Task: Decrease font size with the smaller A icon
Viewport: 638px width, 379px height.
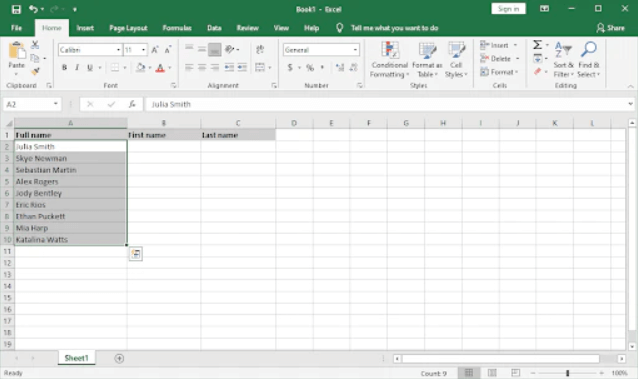Action: coord(168,50)
